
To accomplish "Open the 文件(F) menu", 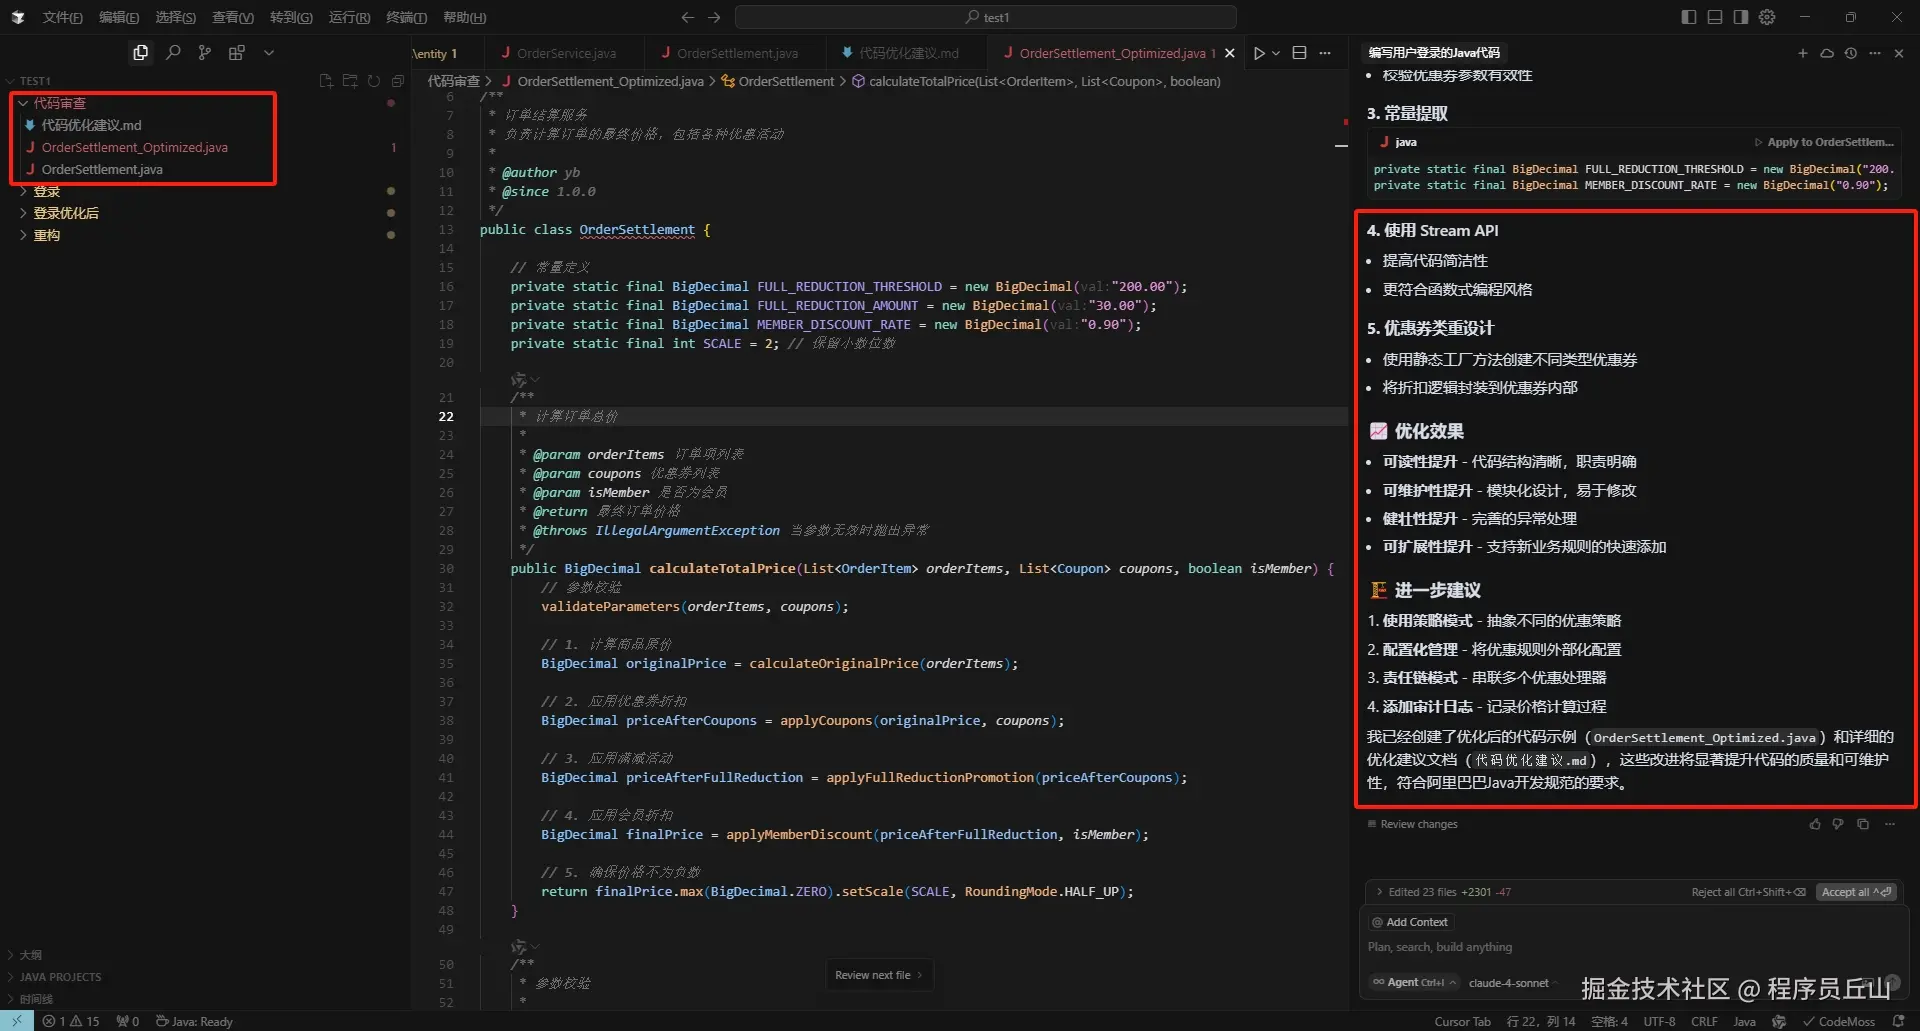I will 62,17.
